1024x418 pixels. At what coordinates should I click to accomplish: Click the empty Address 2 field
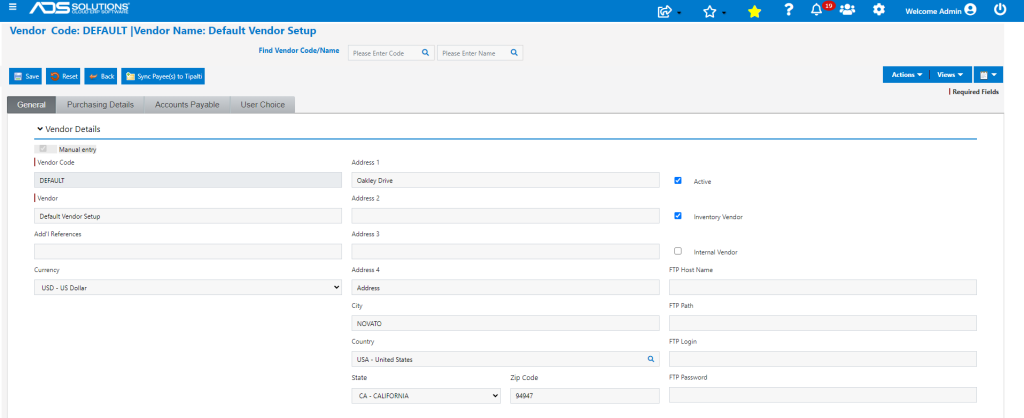505,216
